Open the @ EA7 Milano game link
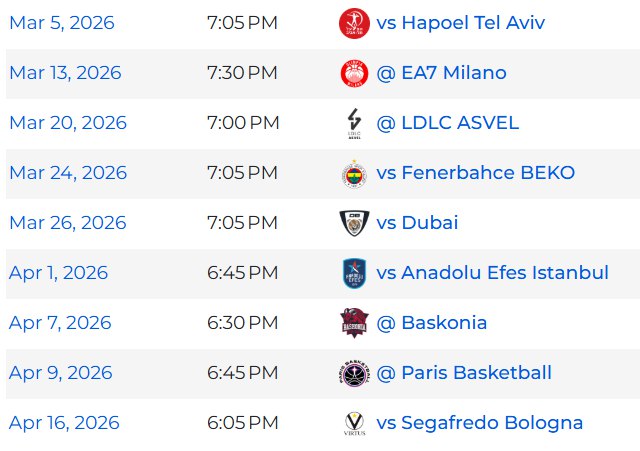Image resolution: width=640 pixels, height=451 pixels. (441, 73)
